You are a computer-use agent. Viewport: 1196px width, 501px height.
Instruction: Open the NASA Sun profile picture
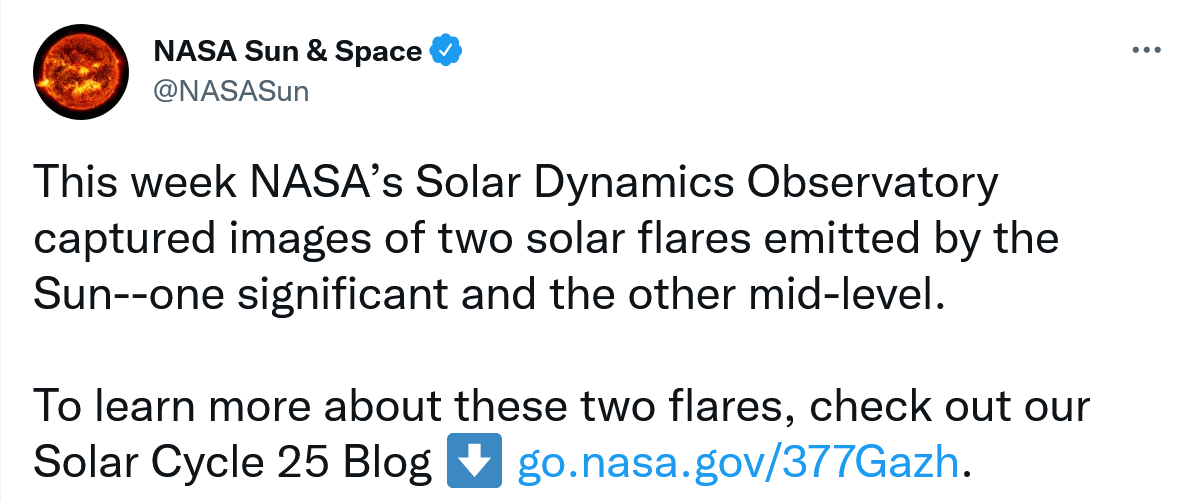80,70
